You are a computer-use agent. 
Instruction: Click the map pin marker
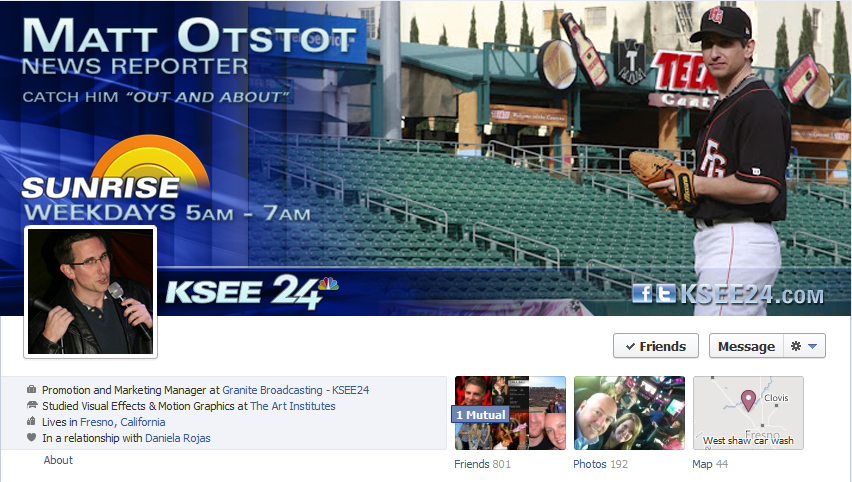point(748,400)
